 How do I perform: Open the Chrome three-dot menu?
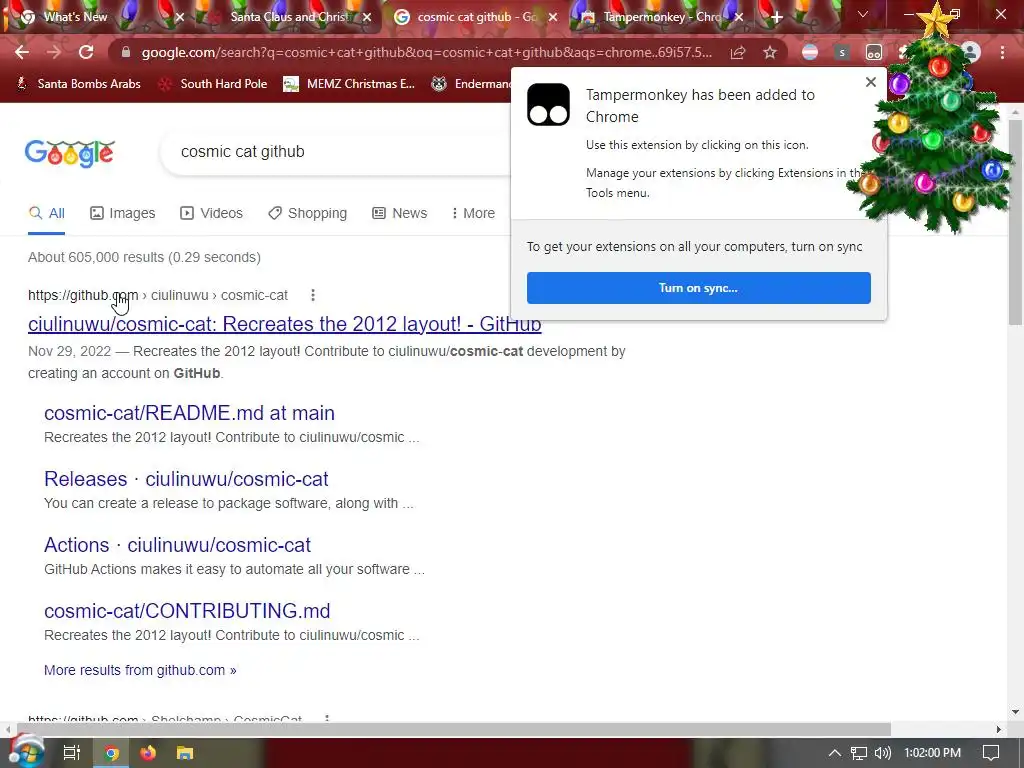click(x=1002, y=52)
